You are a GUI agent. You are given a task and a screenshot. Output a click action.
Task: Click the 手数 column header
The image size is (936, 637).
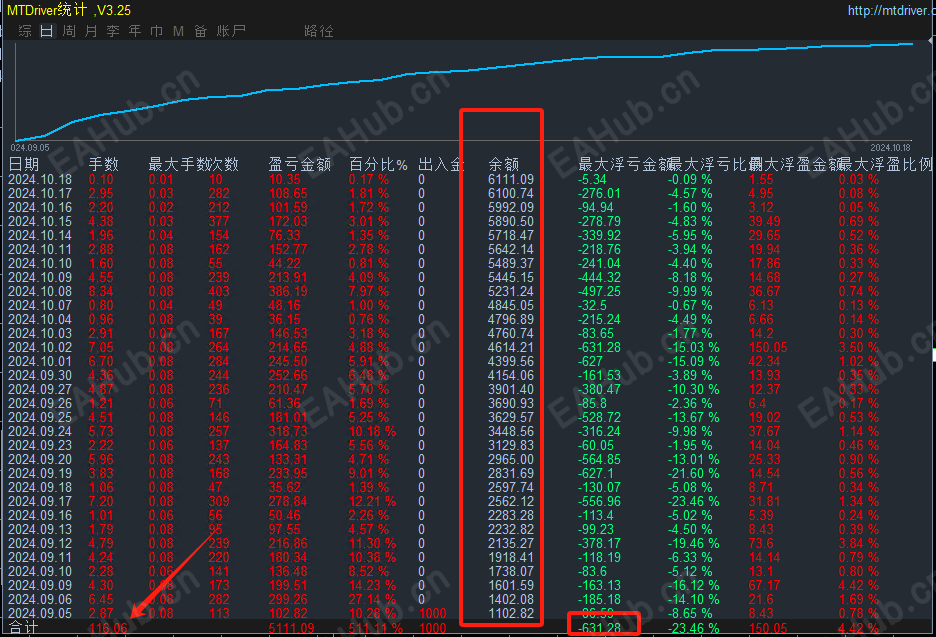click(104, 164)
